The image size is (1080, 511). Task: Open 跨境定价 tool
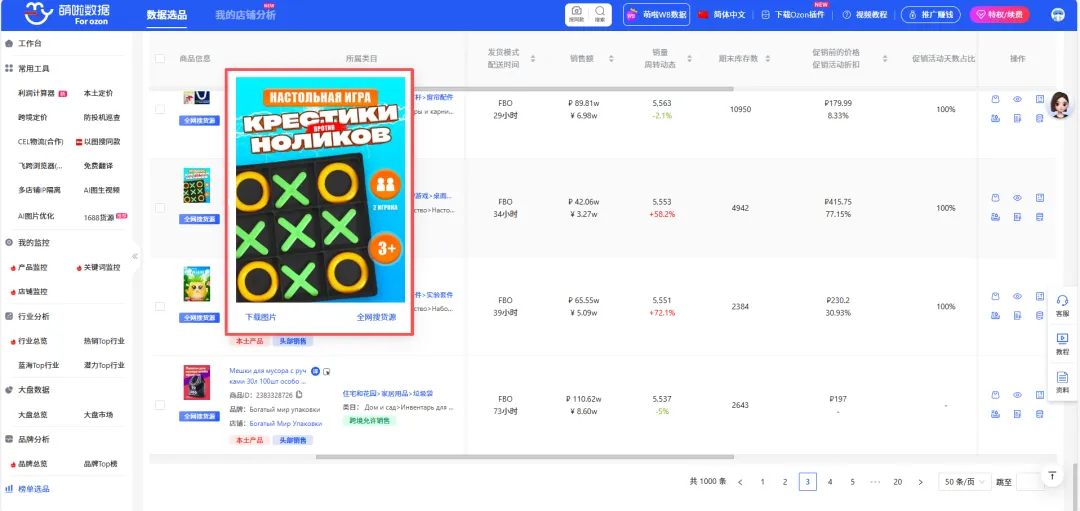pos(33,118)
